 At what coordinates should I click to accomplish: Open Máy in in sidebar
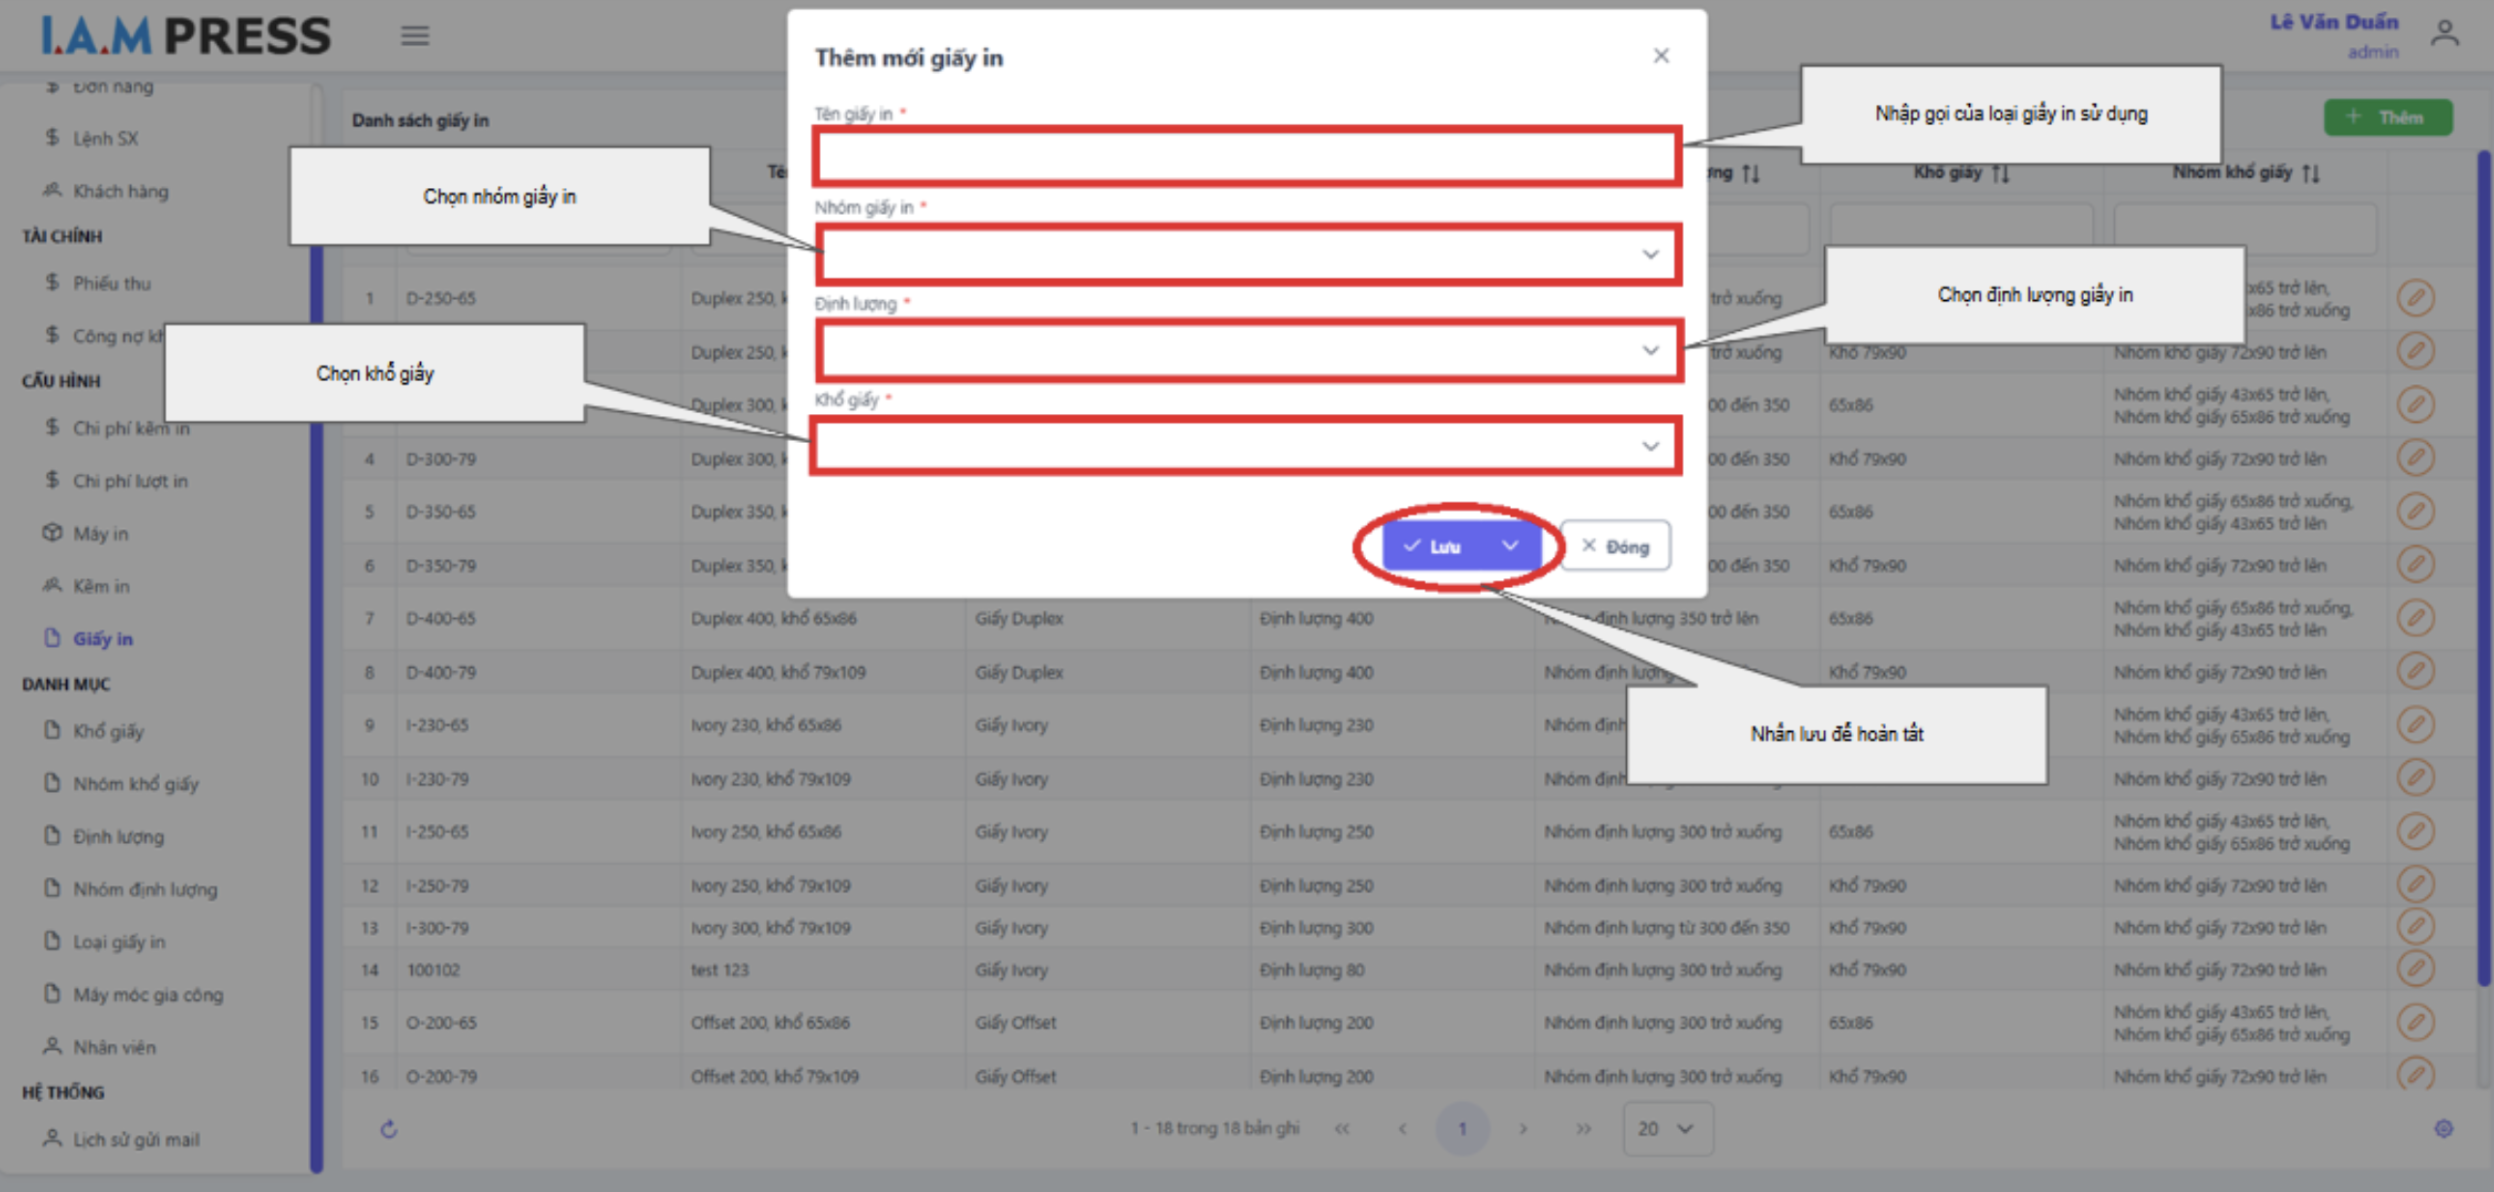(x=100, y=534)
